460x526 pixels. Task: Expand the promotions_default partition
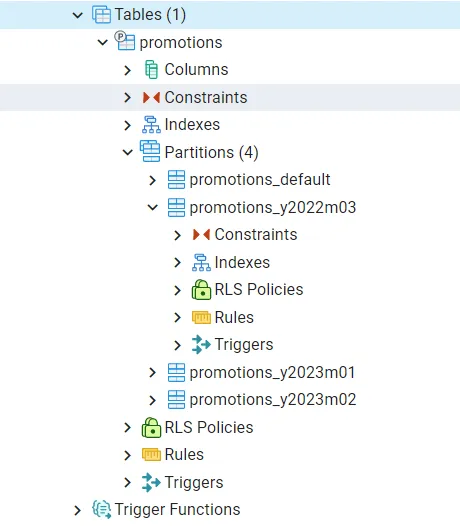click(x=153, y=180)
